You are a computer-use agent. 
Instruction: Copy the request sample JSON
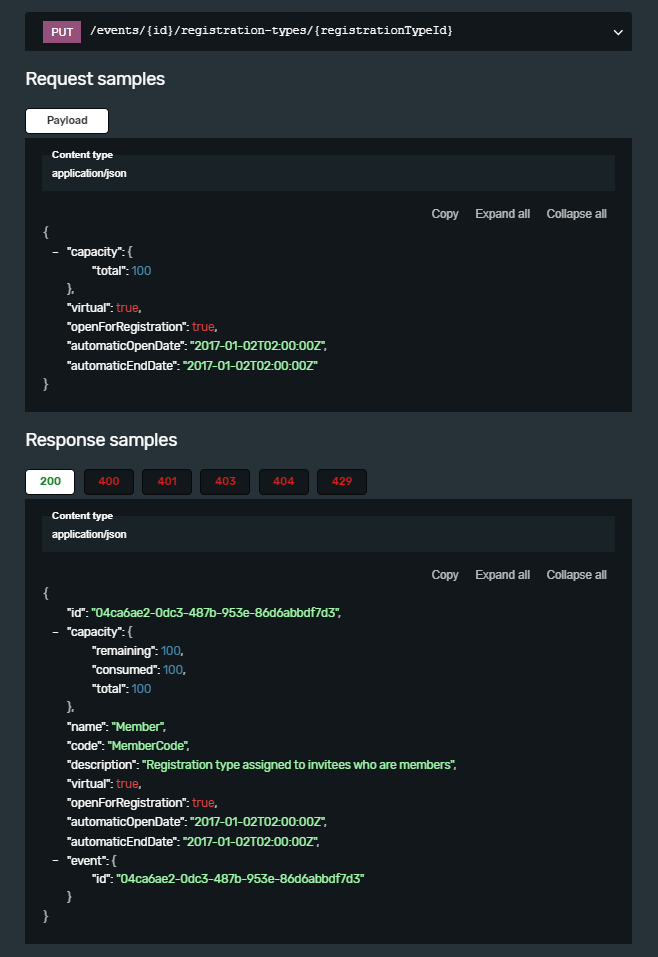coord(445,214)
